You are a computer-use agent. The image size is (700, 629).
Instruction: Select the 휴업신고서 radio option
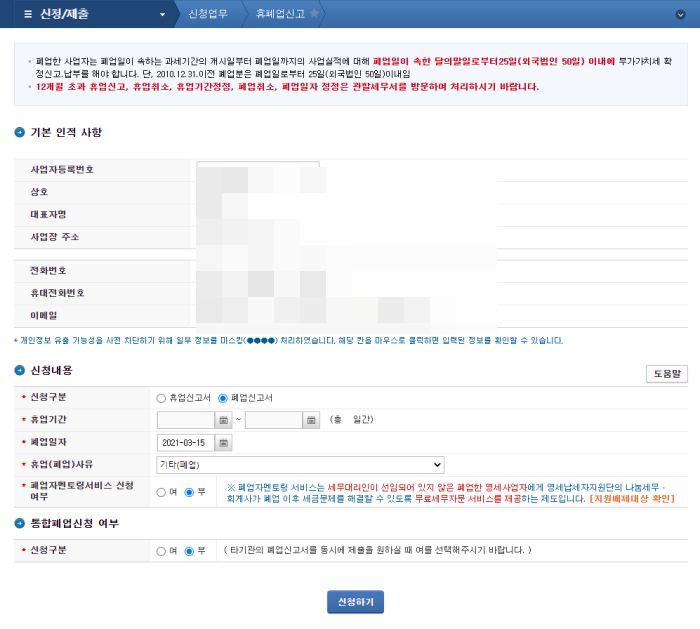tap(161, 398)
